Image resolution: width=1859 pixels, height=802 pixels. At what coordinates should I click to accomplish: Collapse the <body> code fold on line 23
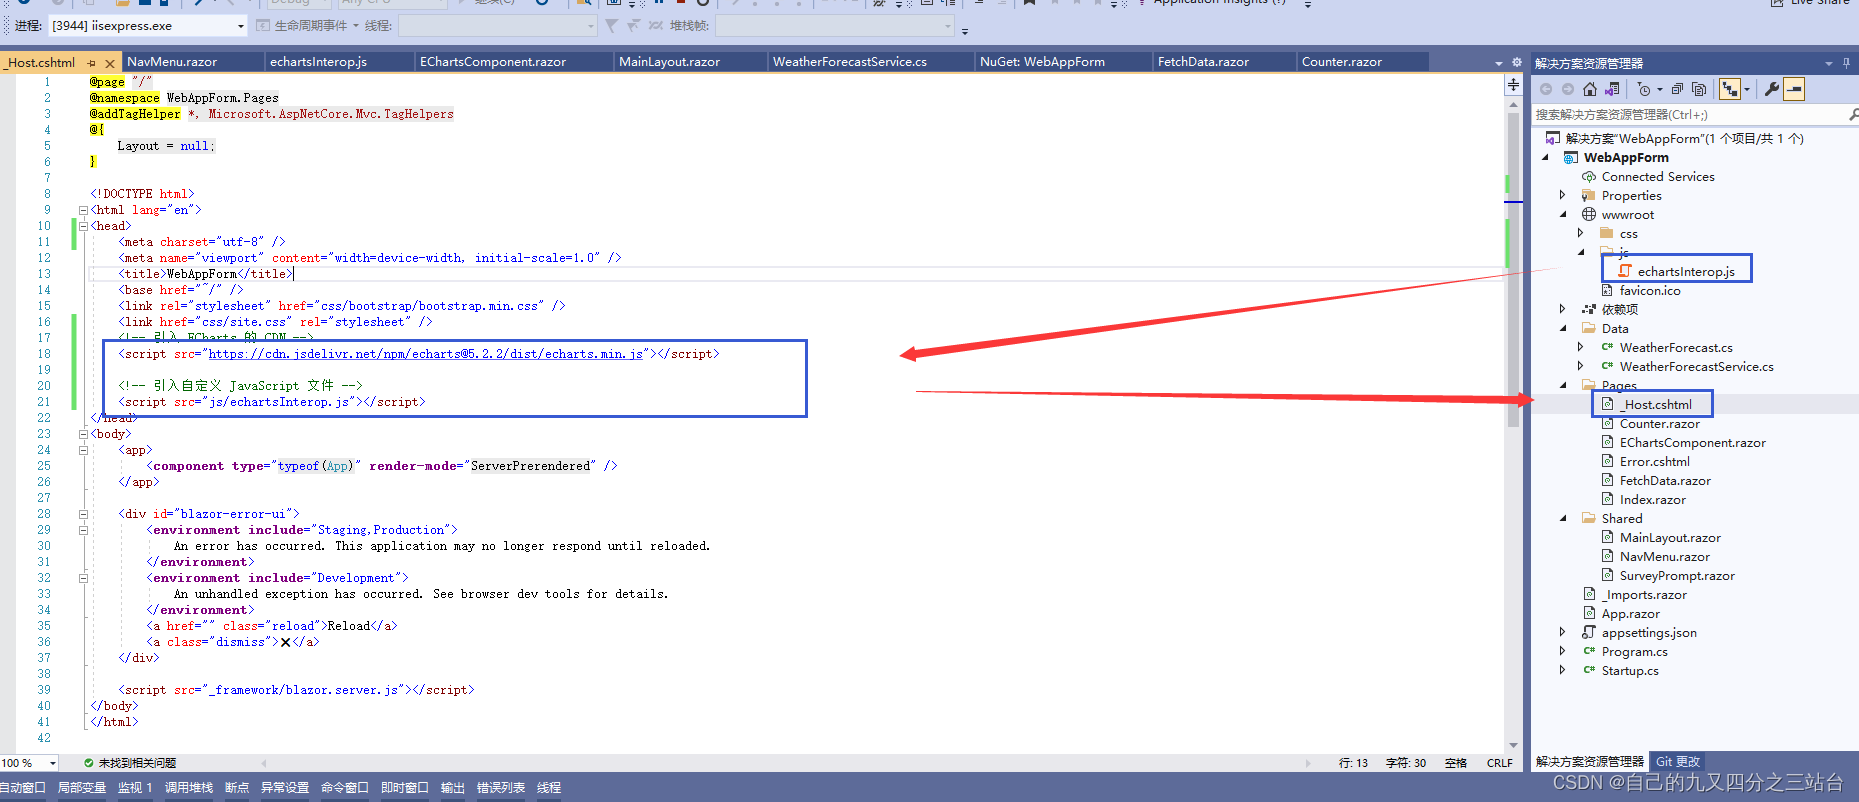coord(83,434)
